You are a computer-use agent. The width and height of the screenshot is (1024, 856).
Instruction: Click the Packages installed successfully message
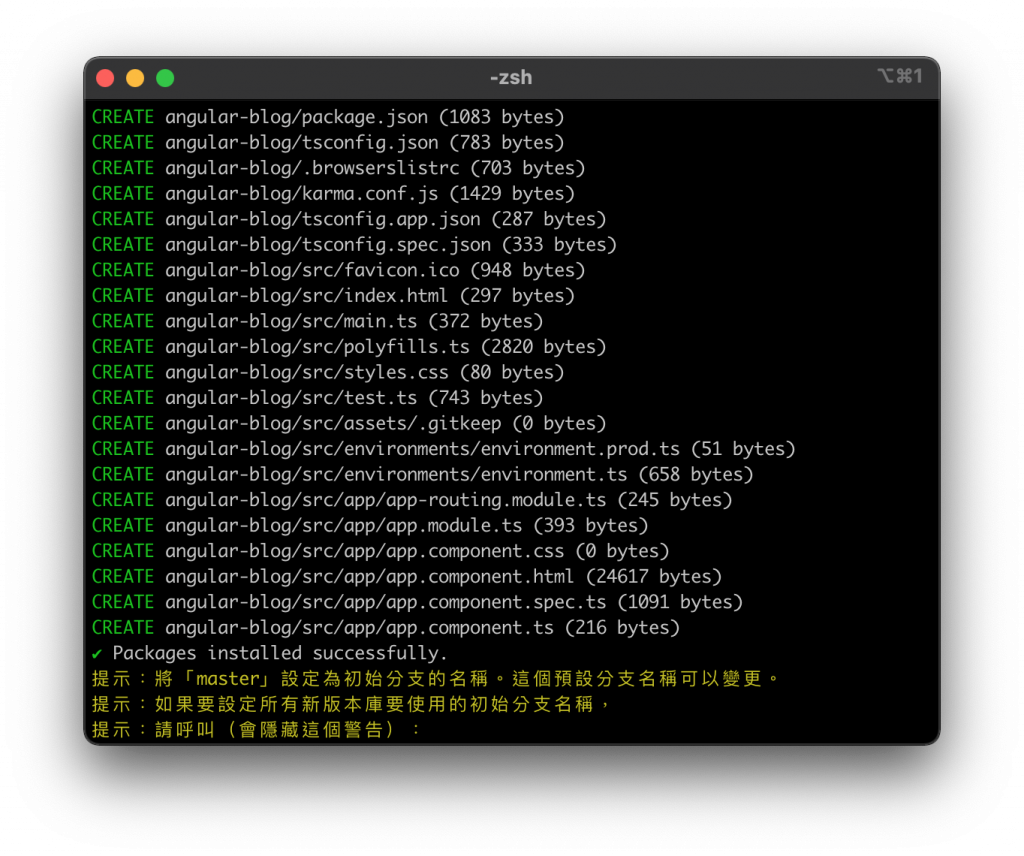coord(280,653)
